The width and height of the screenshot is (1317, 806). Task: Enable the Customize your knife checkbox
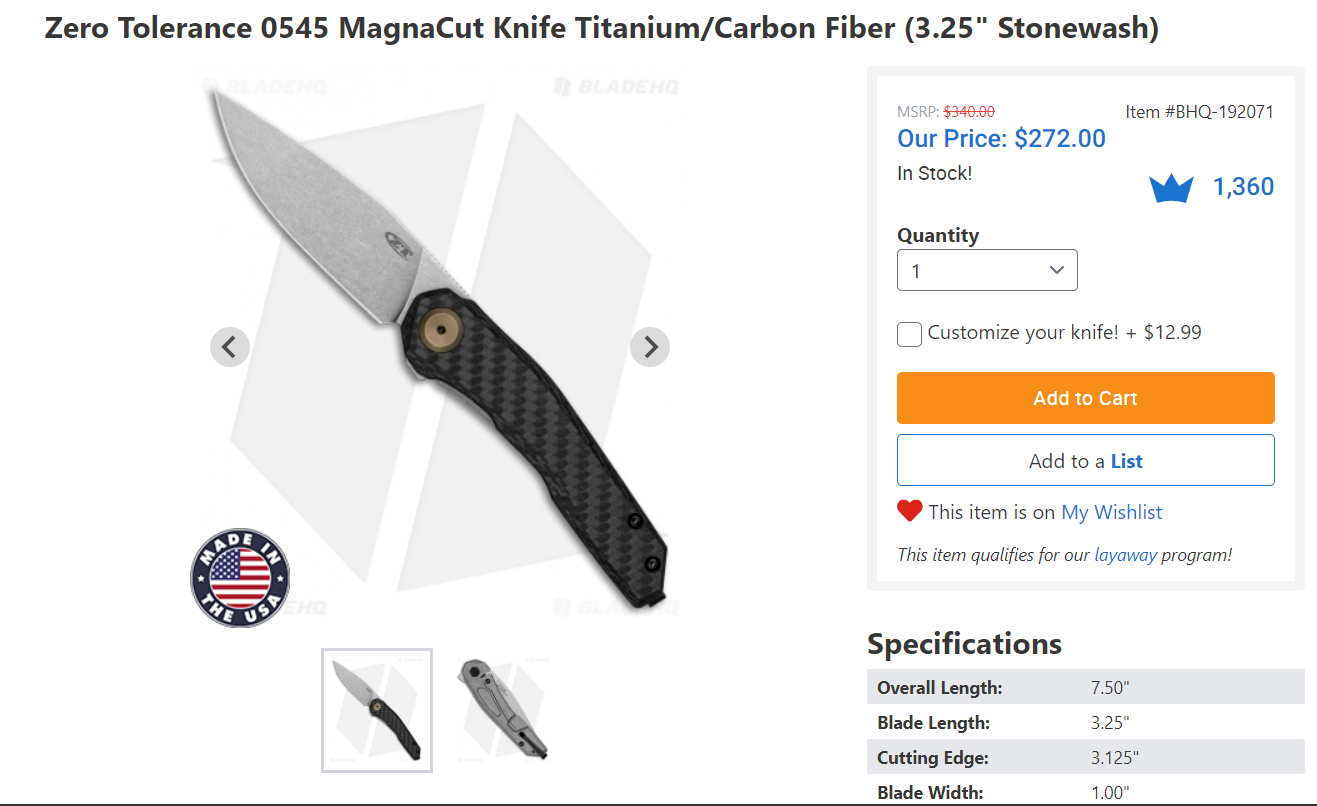click(909, 334)
